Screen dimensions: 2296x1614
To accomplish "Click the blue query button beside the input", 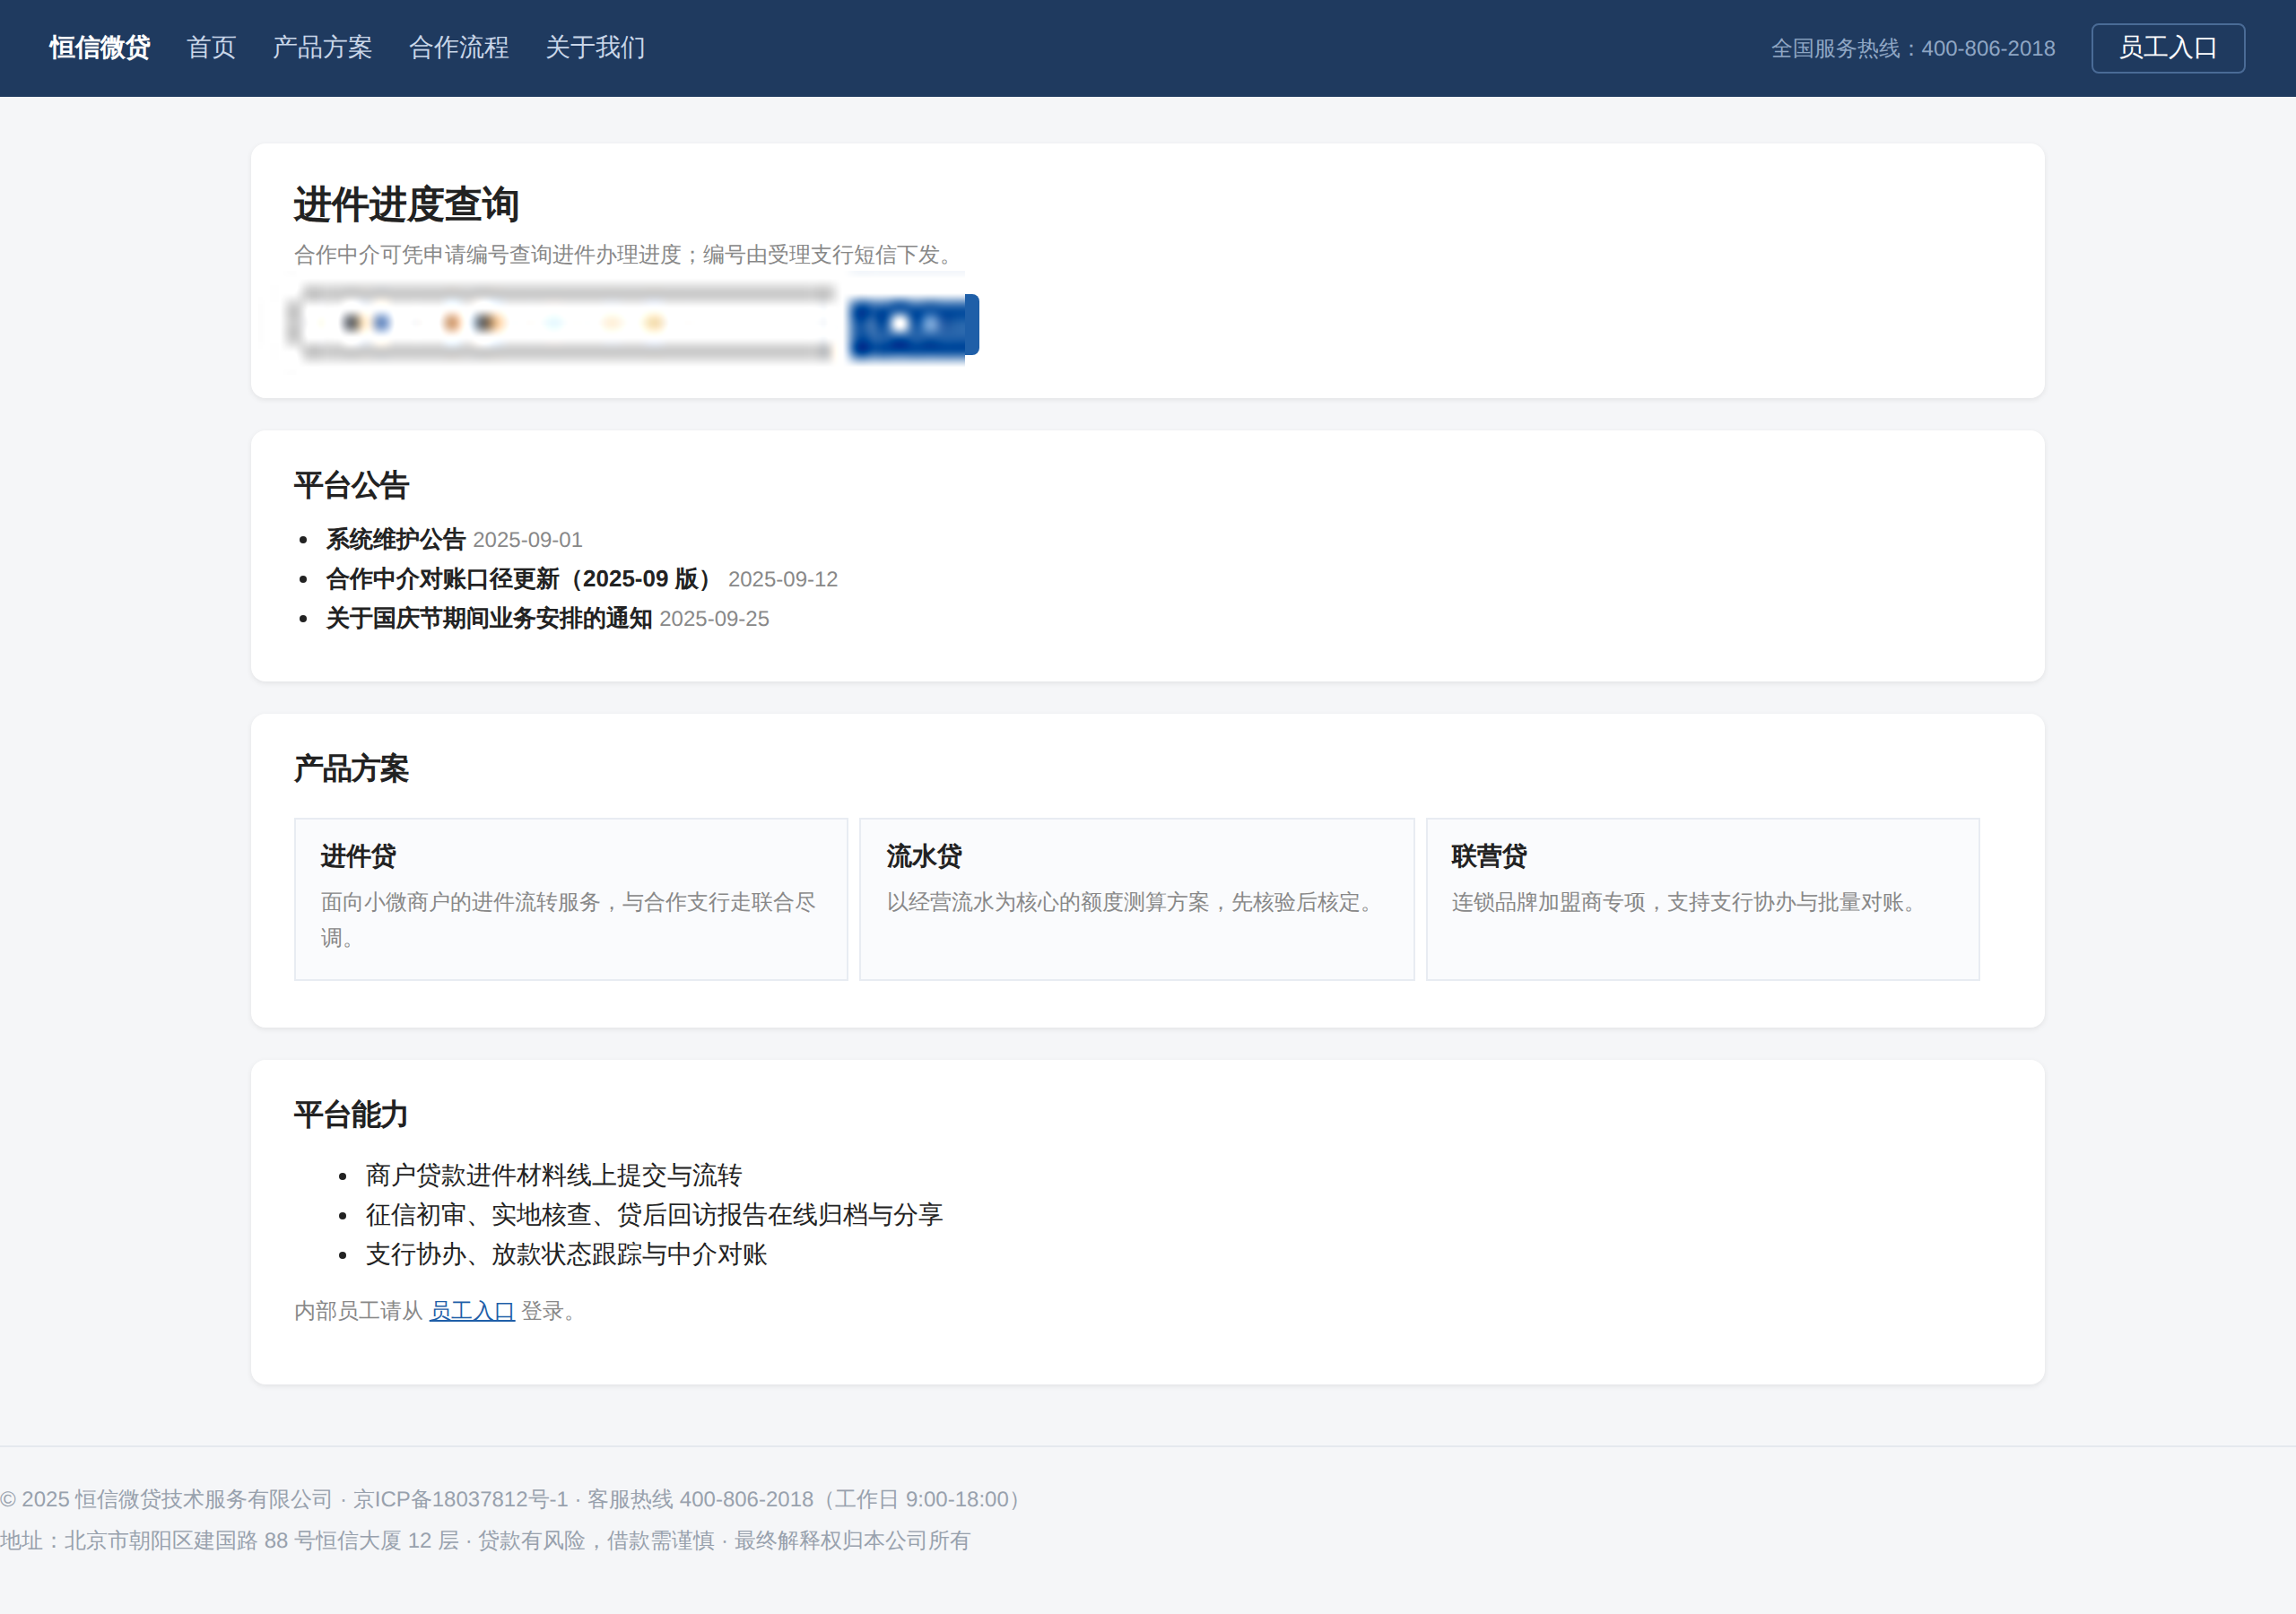I will click(914, 324).
